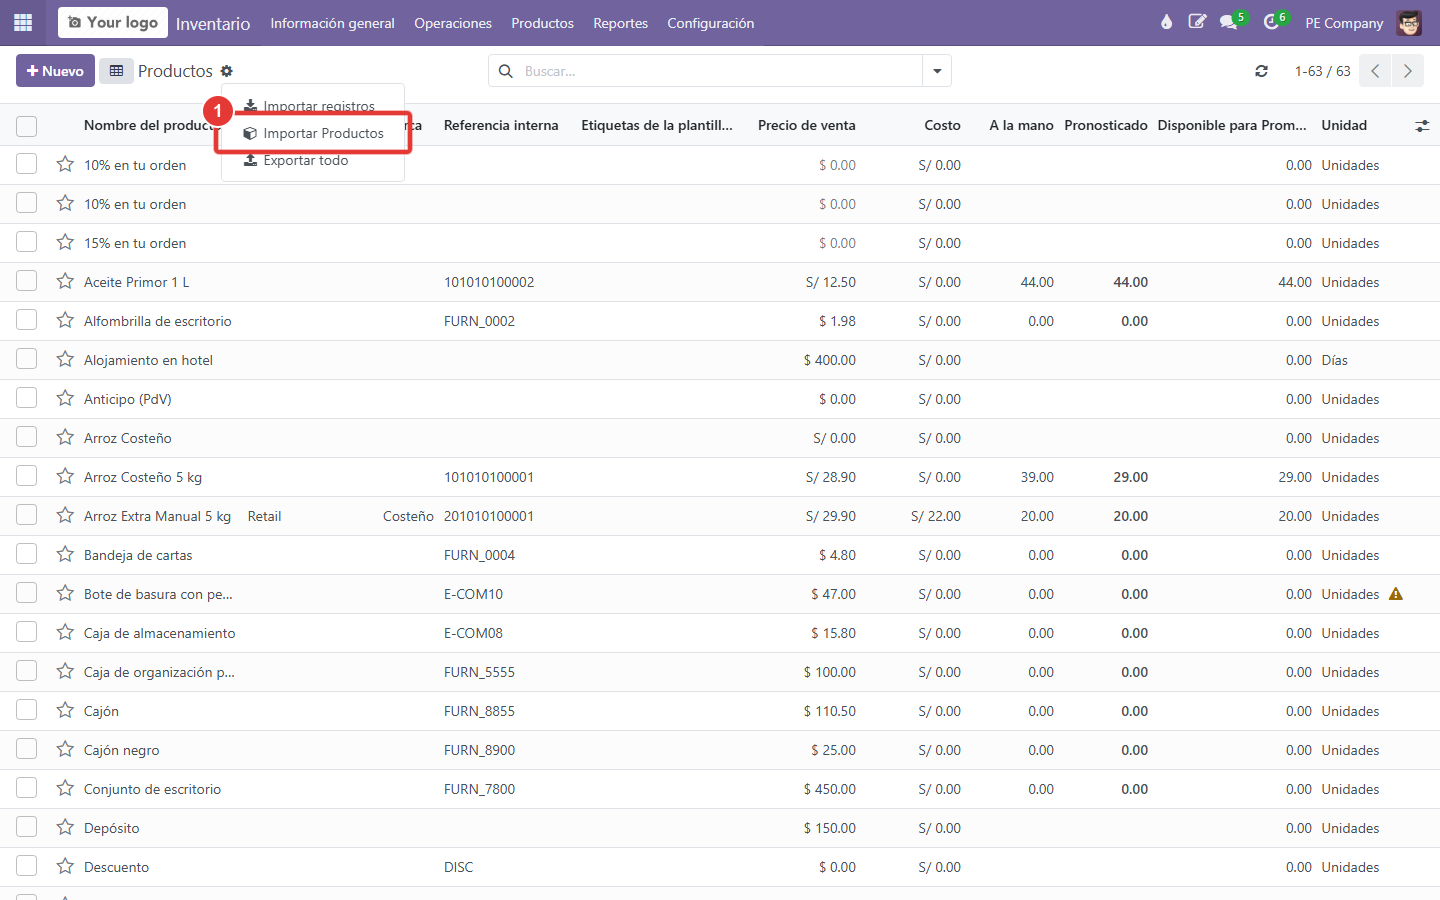Sort by Referencia interna column header
The height and width of the screenshot is (900, 1440).
(501, 126)
